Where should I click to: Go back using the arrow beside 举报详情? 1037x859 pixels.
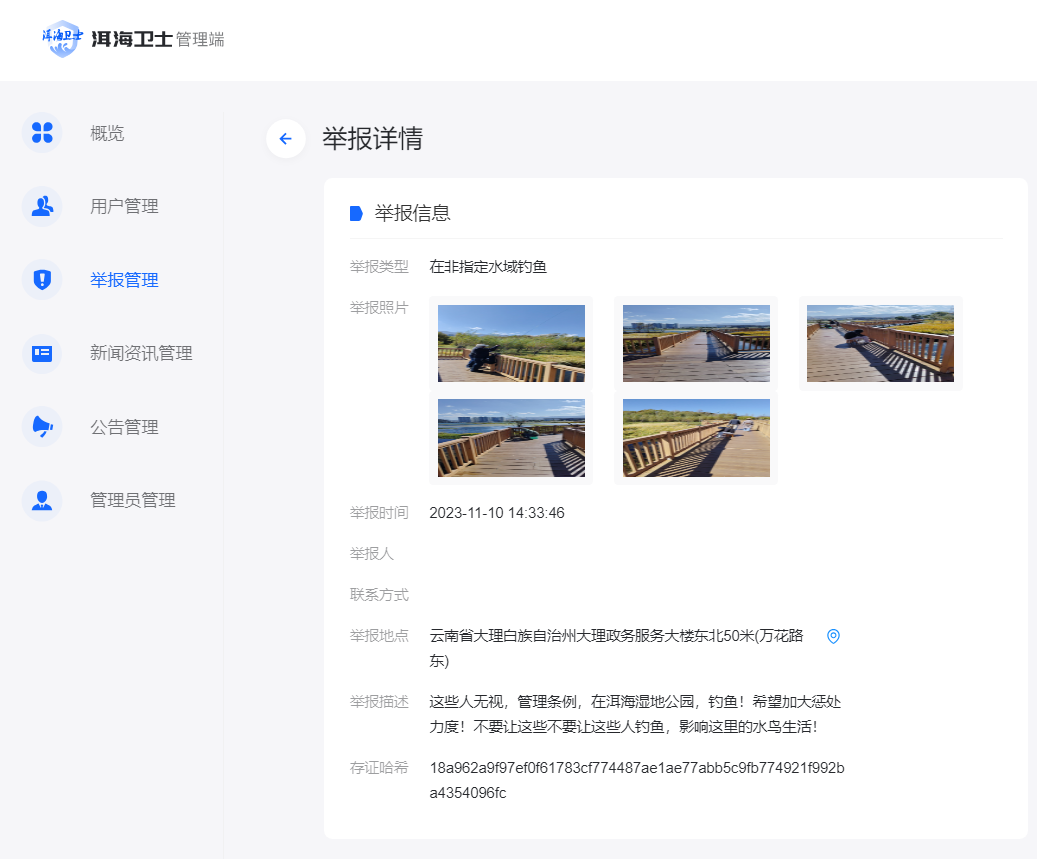click(286, 139)
